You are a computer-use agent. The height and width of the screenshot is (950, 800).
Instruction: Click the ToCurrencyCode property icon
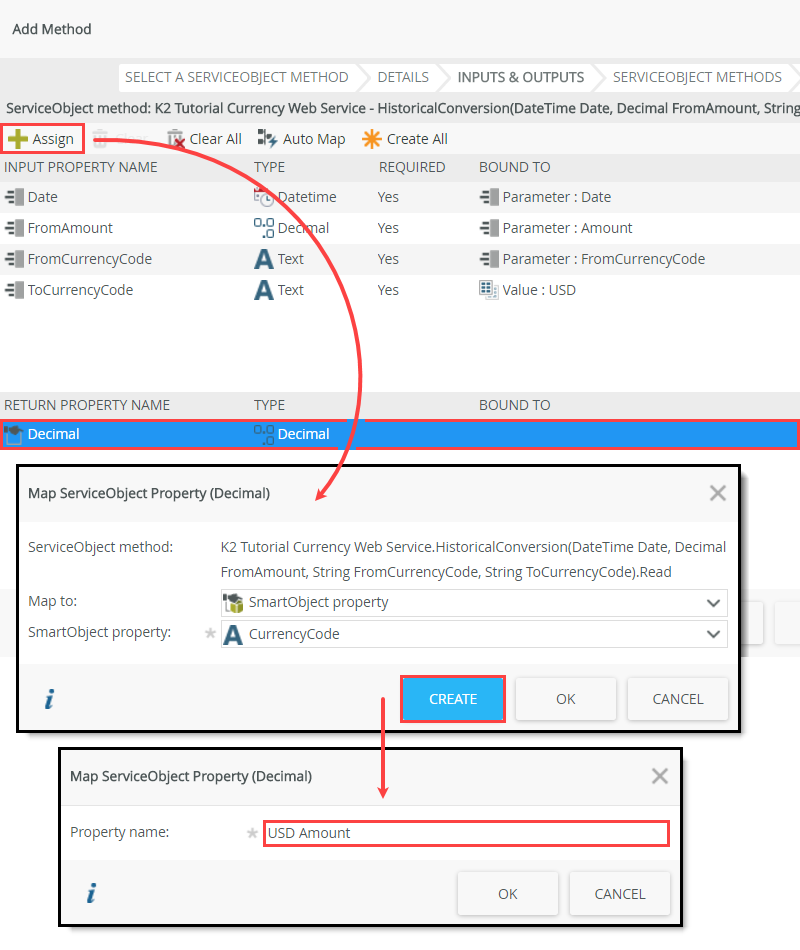point(15,290)
